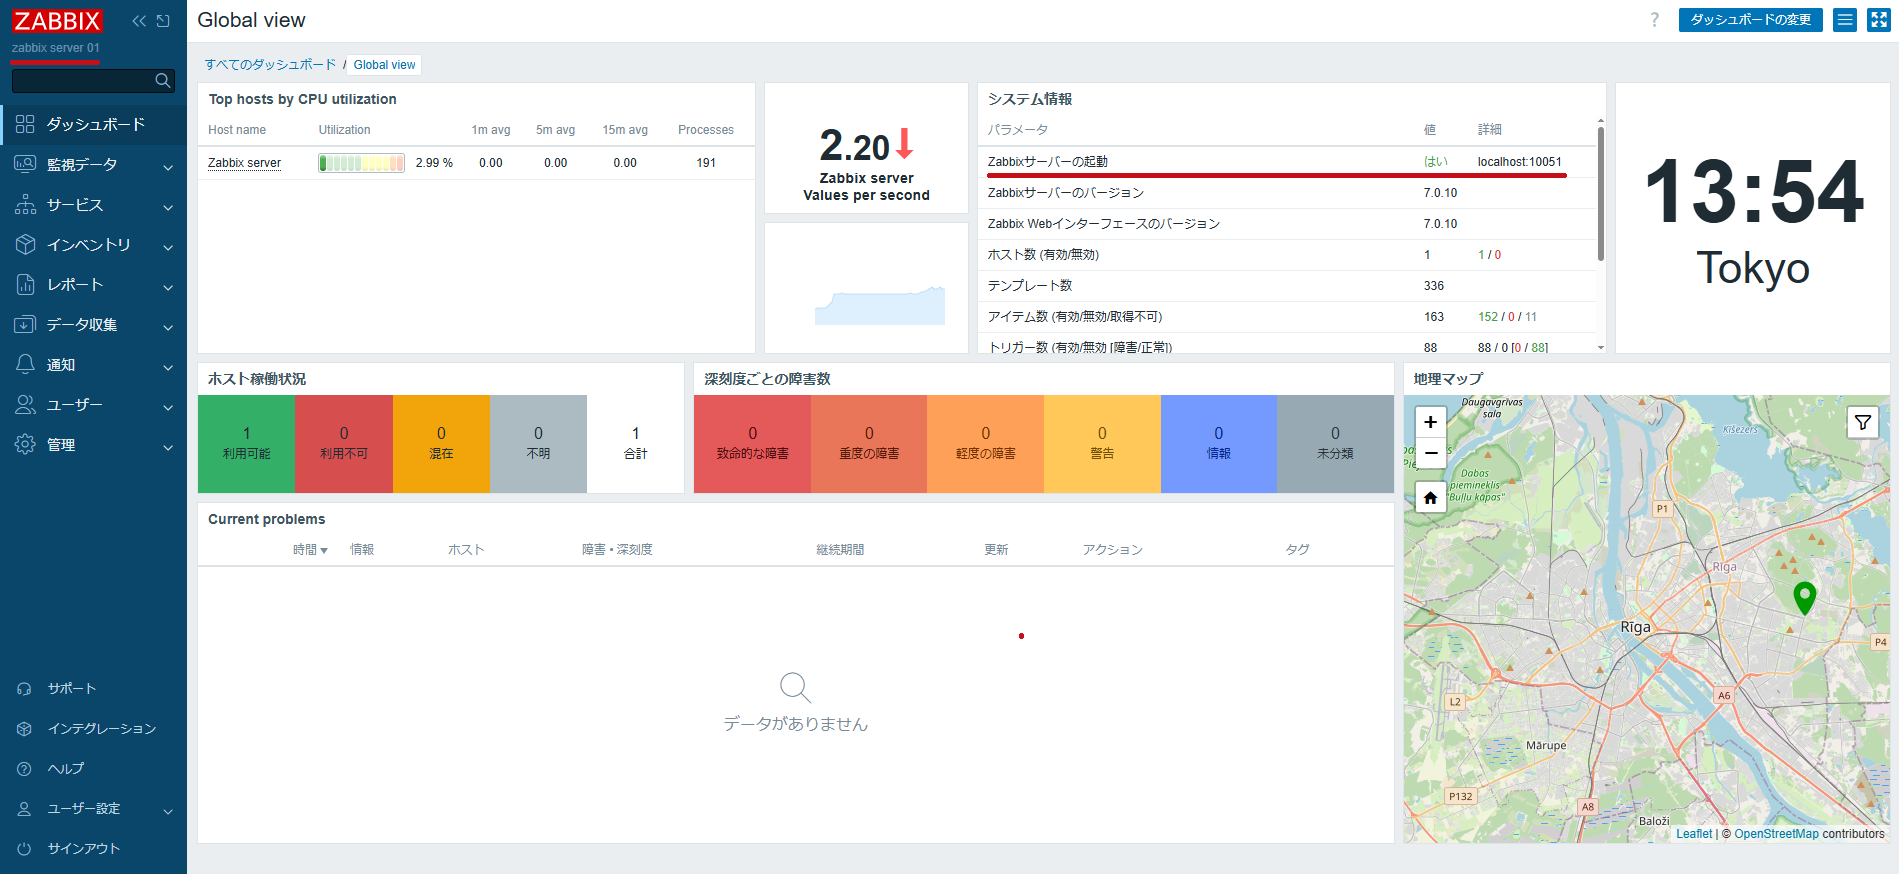Click the データ収集 download icon
Image resolution: width=1899 pixels, height=874 pixels.
tap(25, 324)
